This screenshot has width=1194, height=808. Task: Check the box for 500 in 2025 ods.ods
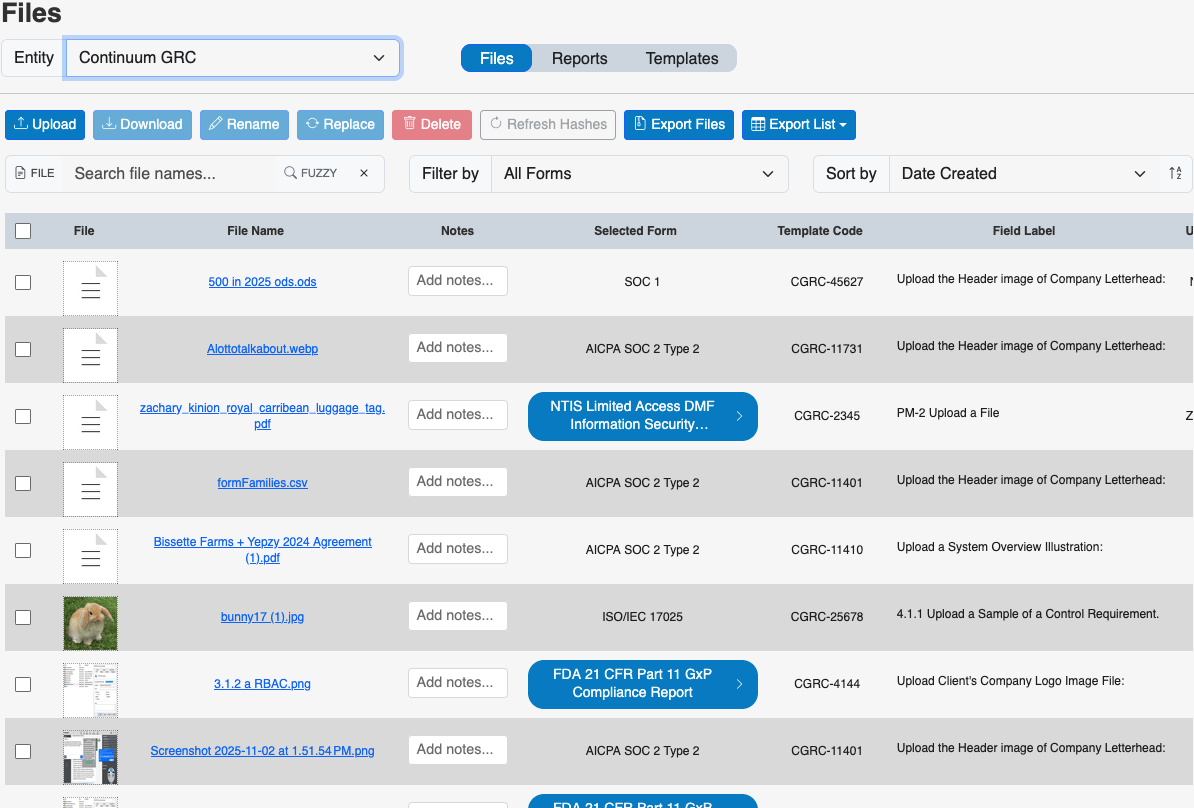pos(23,282)
